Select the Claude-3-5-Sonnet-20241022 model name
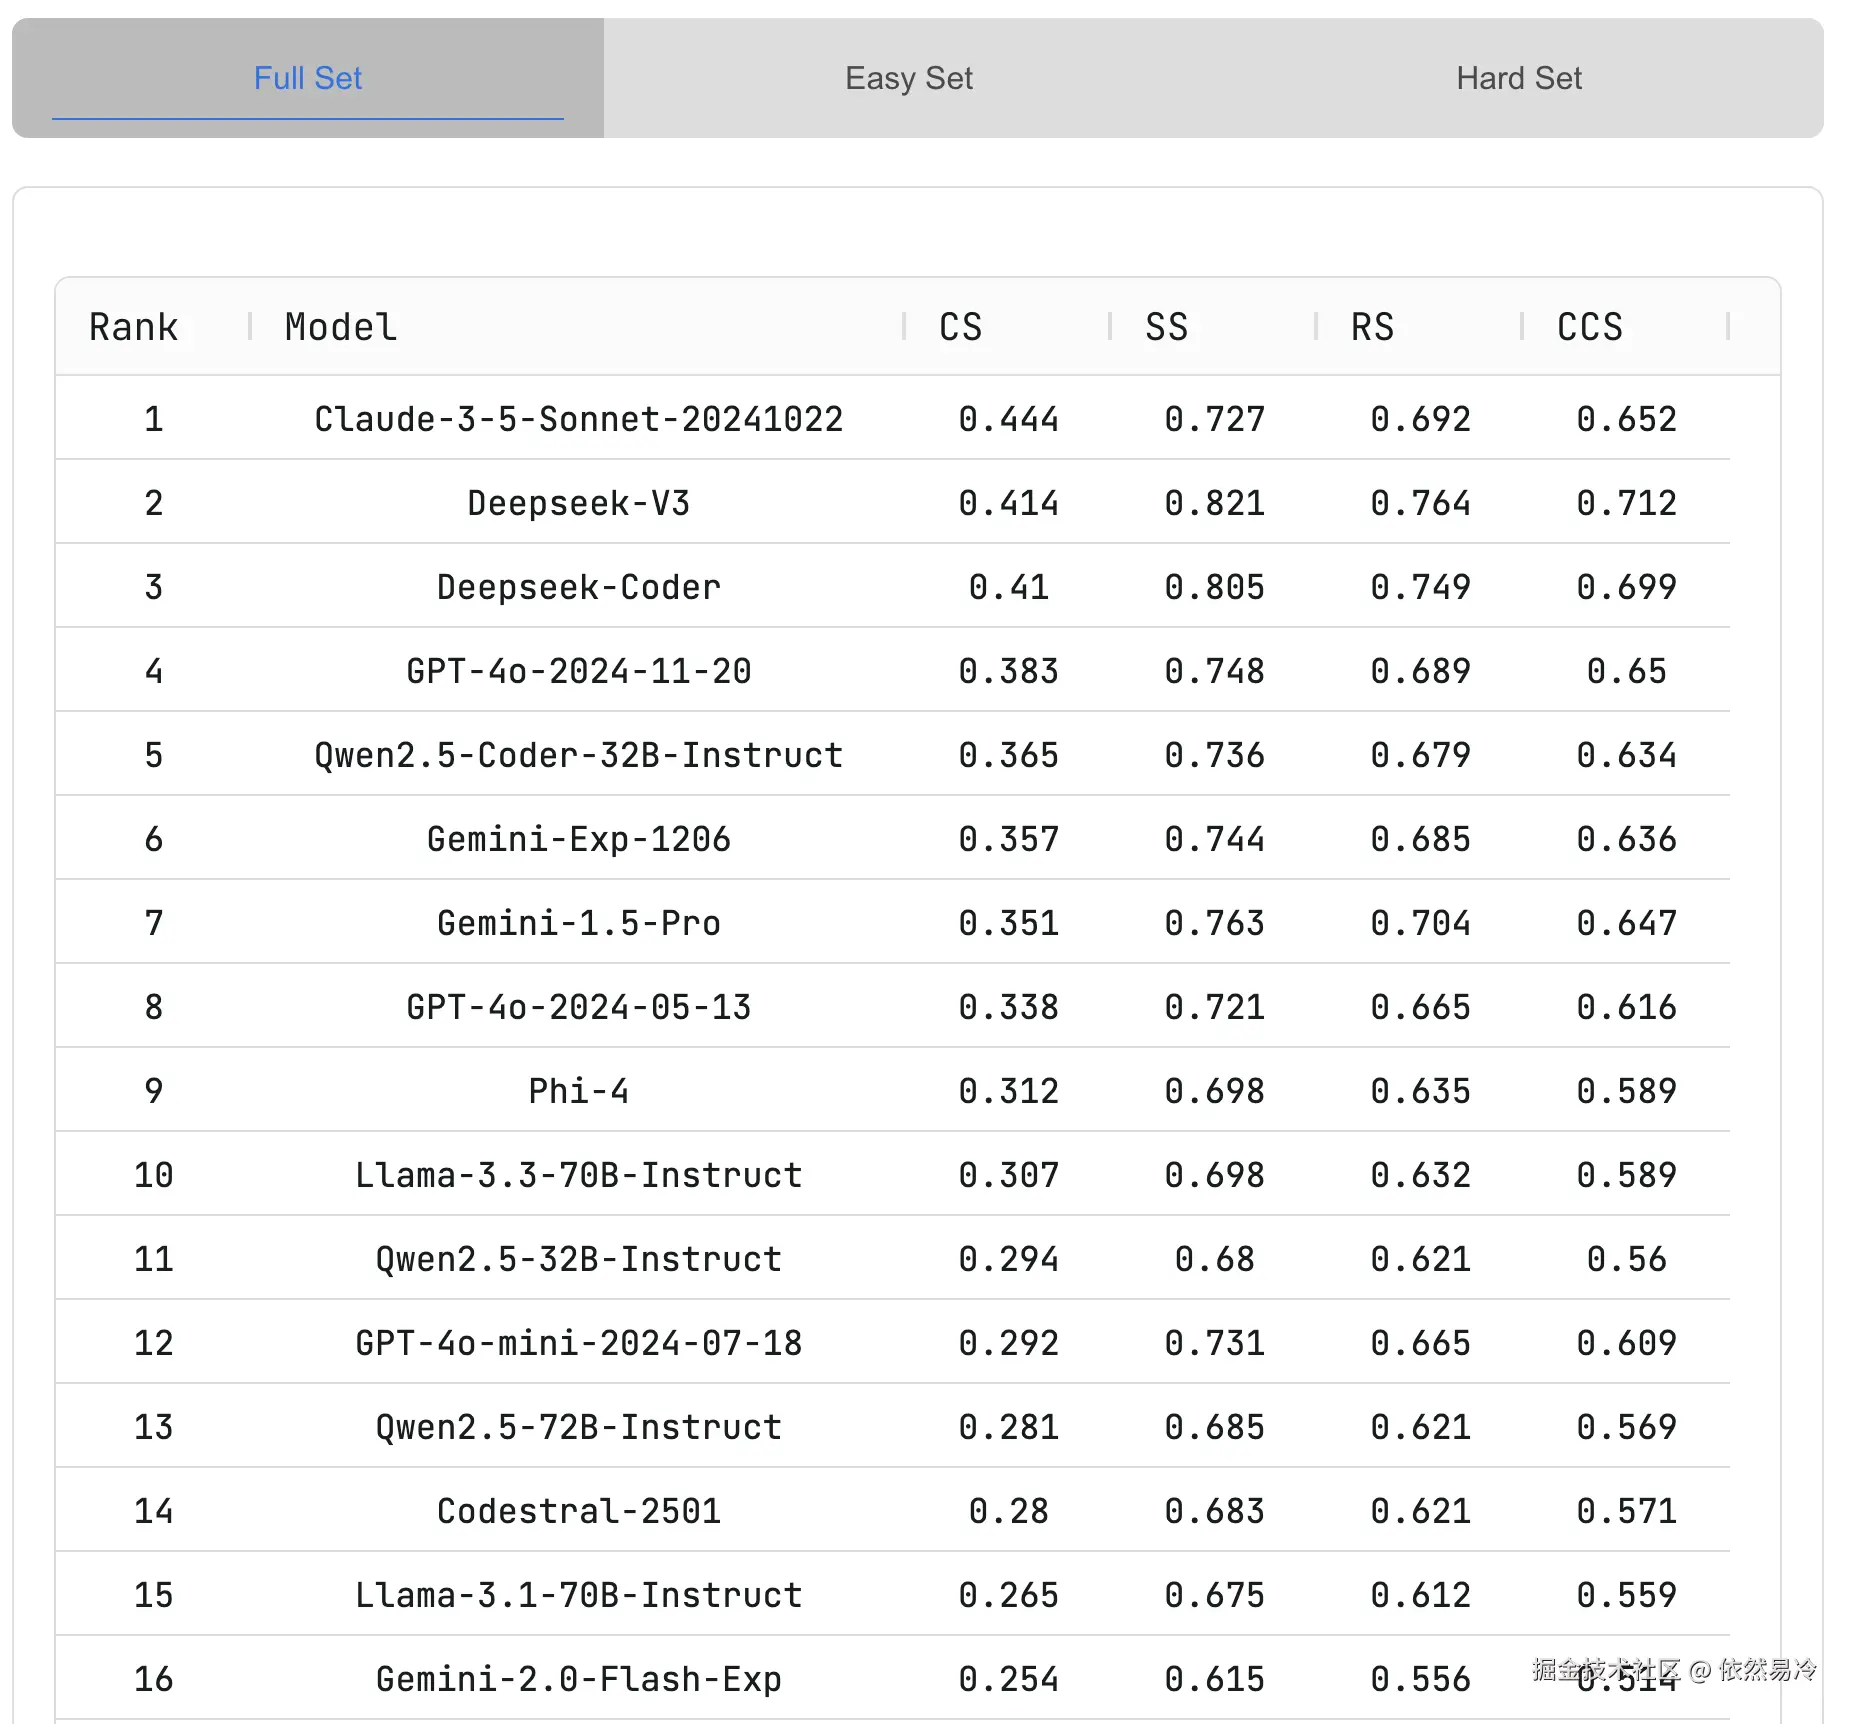This screenshot has height=1724, width=1858. 579,419
